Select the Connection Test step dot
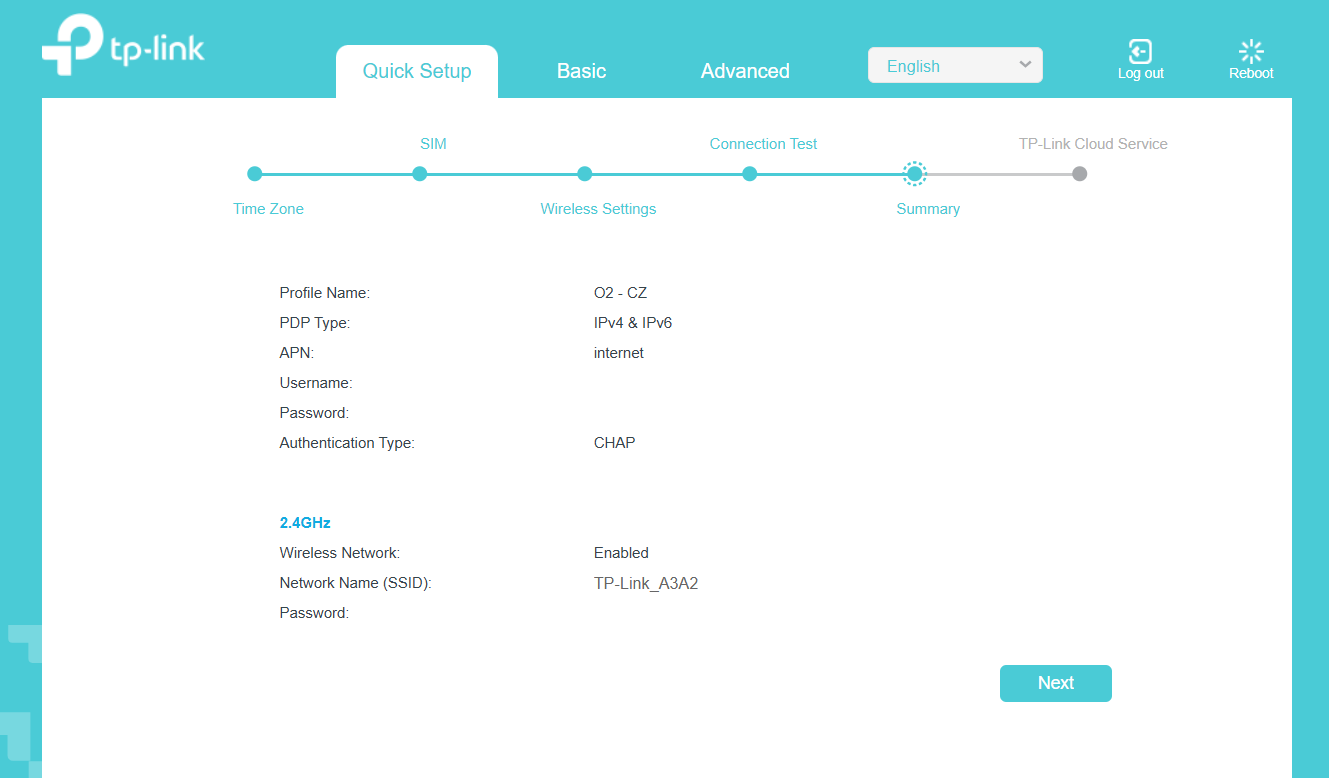Viewport: 1329px width, 778px height. tap(750, 174)
